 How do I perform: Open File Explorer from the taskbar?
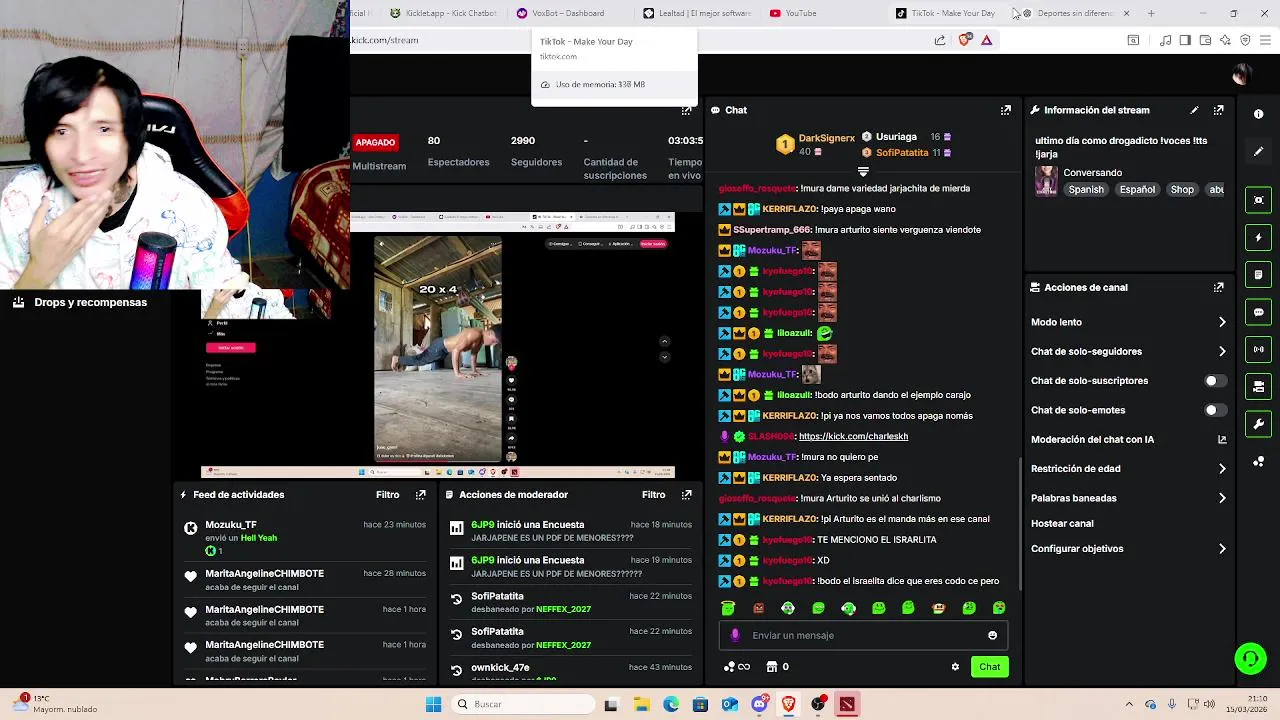pyautogui.click(x=641, y=704)
